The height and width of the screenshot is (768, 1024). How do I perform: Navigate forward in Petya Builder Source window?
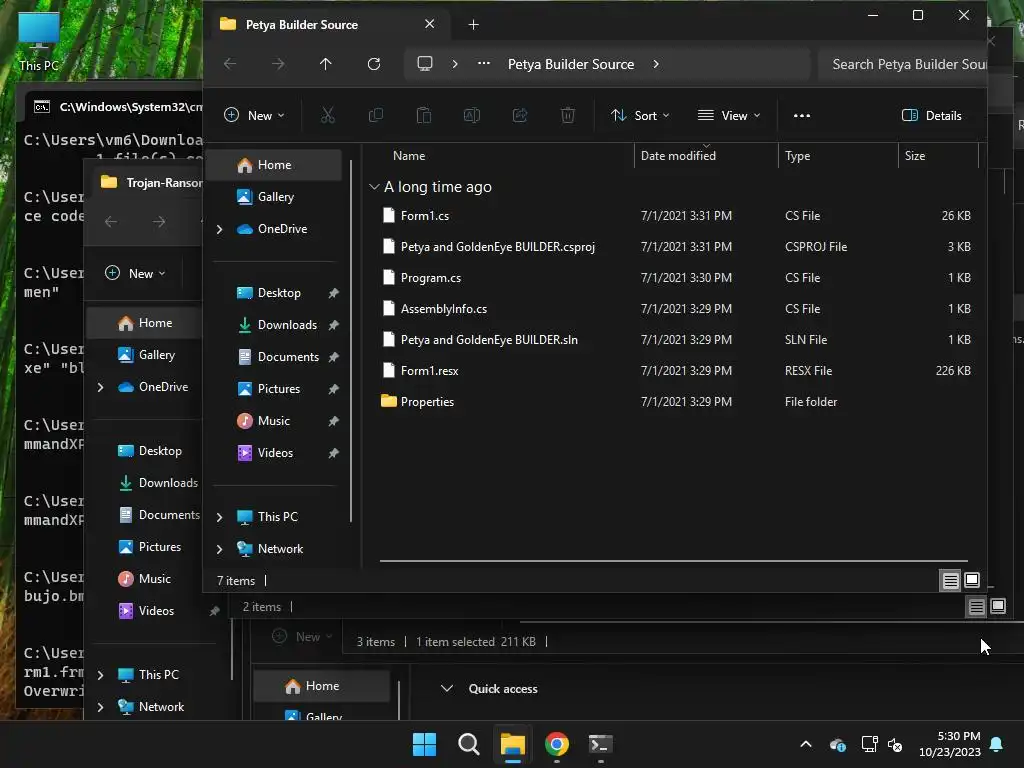click(x=278, y=64)
